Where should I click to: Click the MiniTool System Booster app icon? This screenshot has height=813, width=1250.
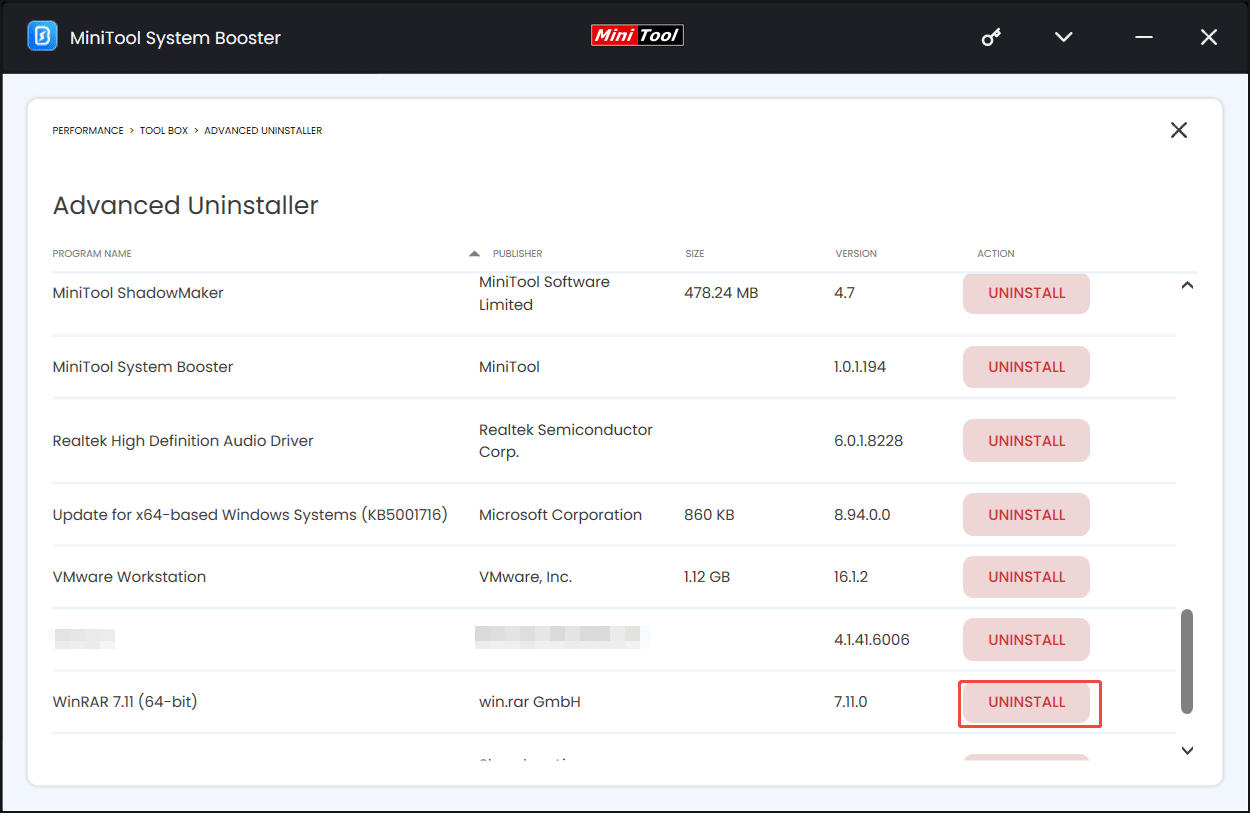[x=42, y=37]
